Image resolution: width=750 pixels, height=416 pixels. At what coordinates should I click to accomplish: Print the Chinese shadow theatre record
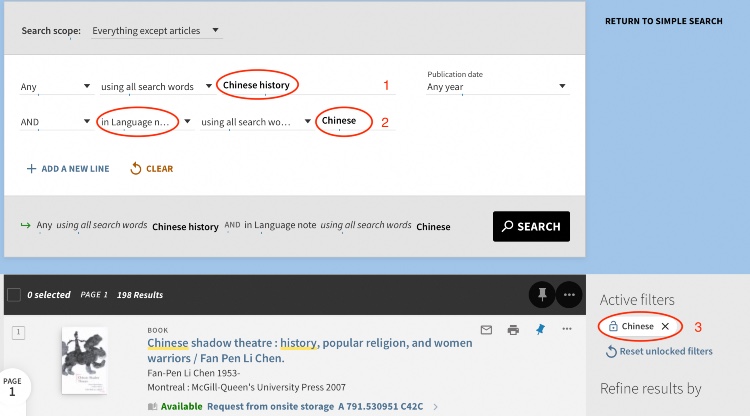pos(513,329)
